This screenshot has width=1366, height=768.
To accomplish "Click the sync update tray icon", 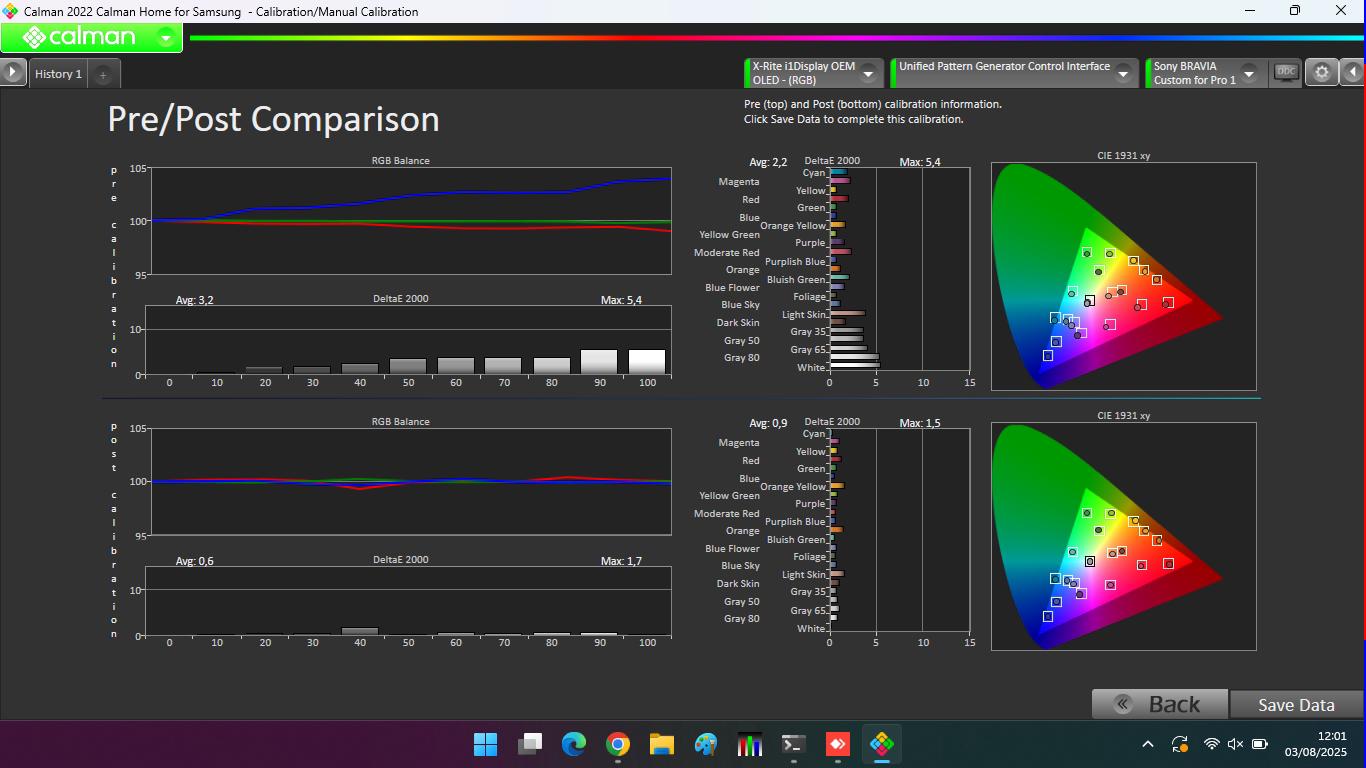I will (1180, 744).
